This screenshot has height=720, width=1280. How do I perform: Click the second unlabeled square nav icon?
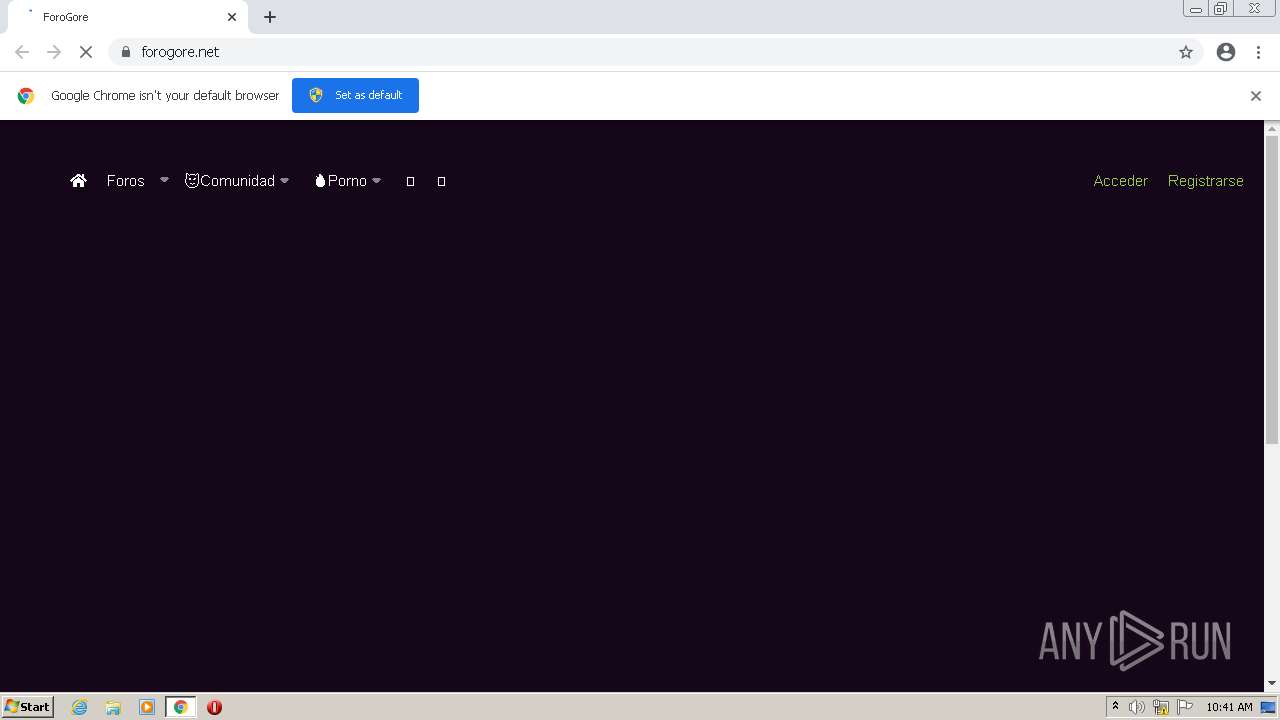[x=441, y=181]
